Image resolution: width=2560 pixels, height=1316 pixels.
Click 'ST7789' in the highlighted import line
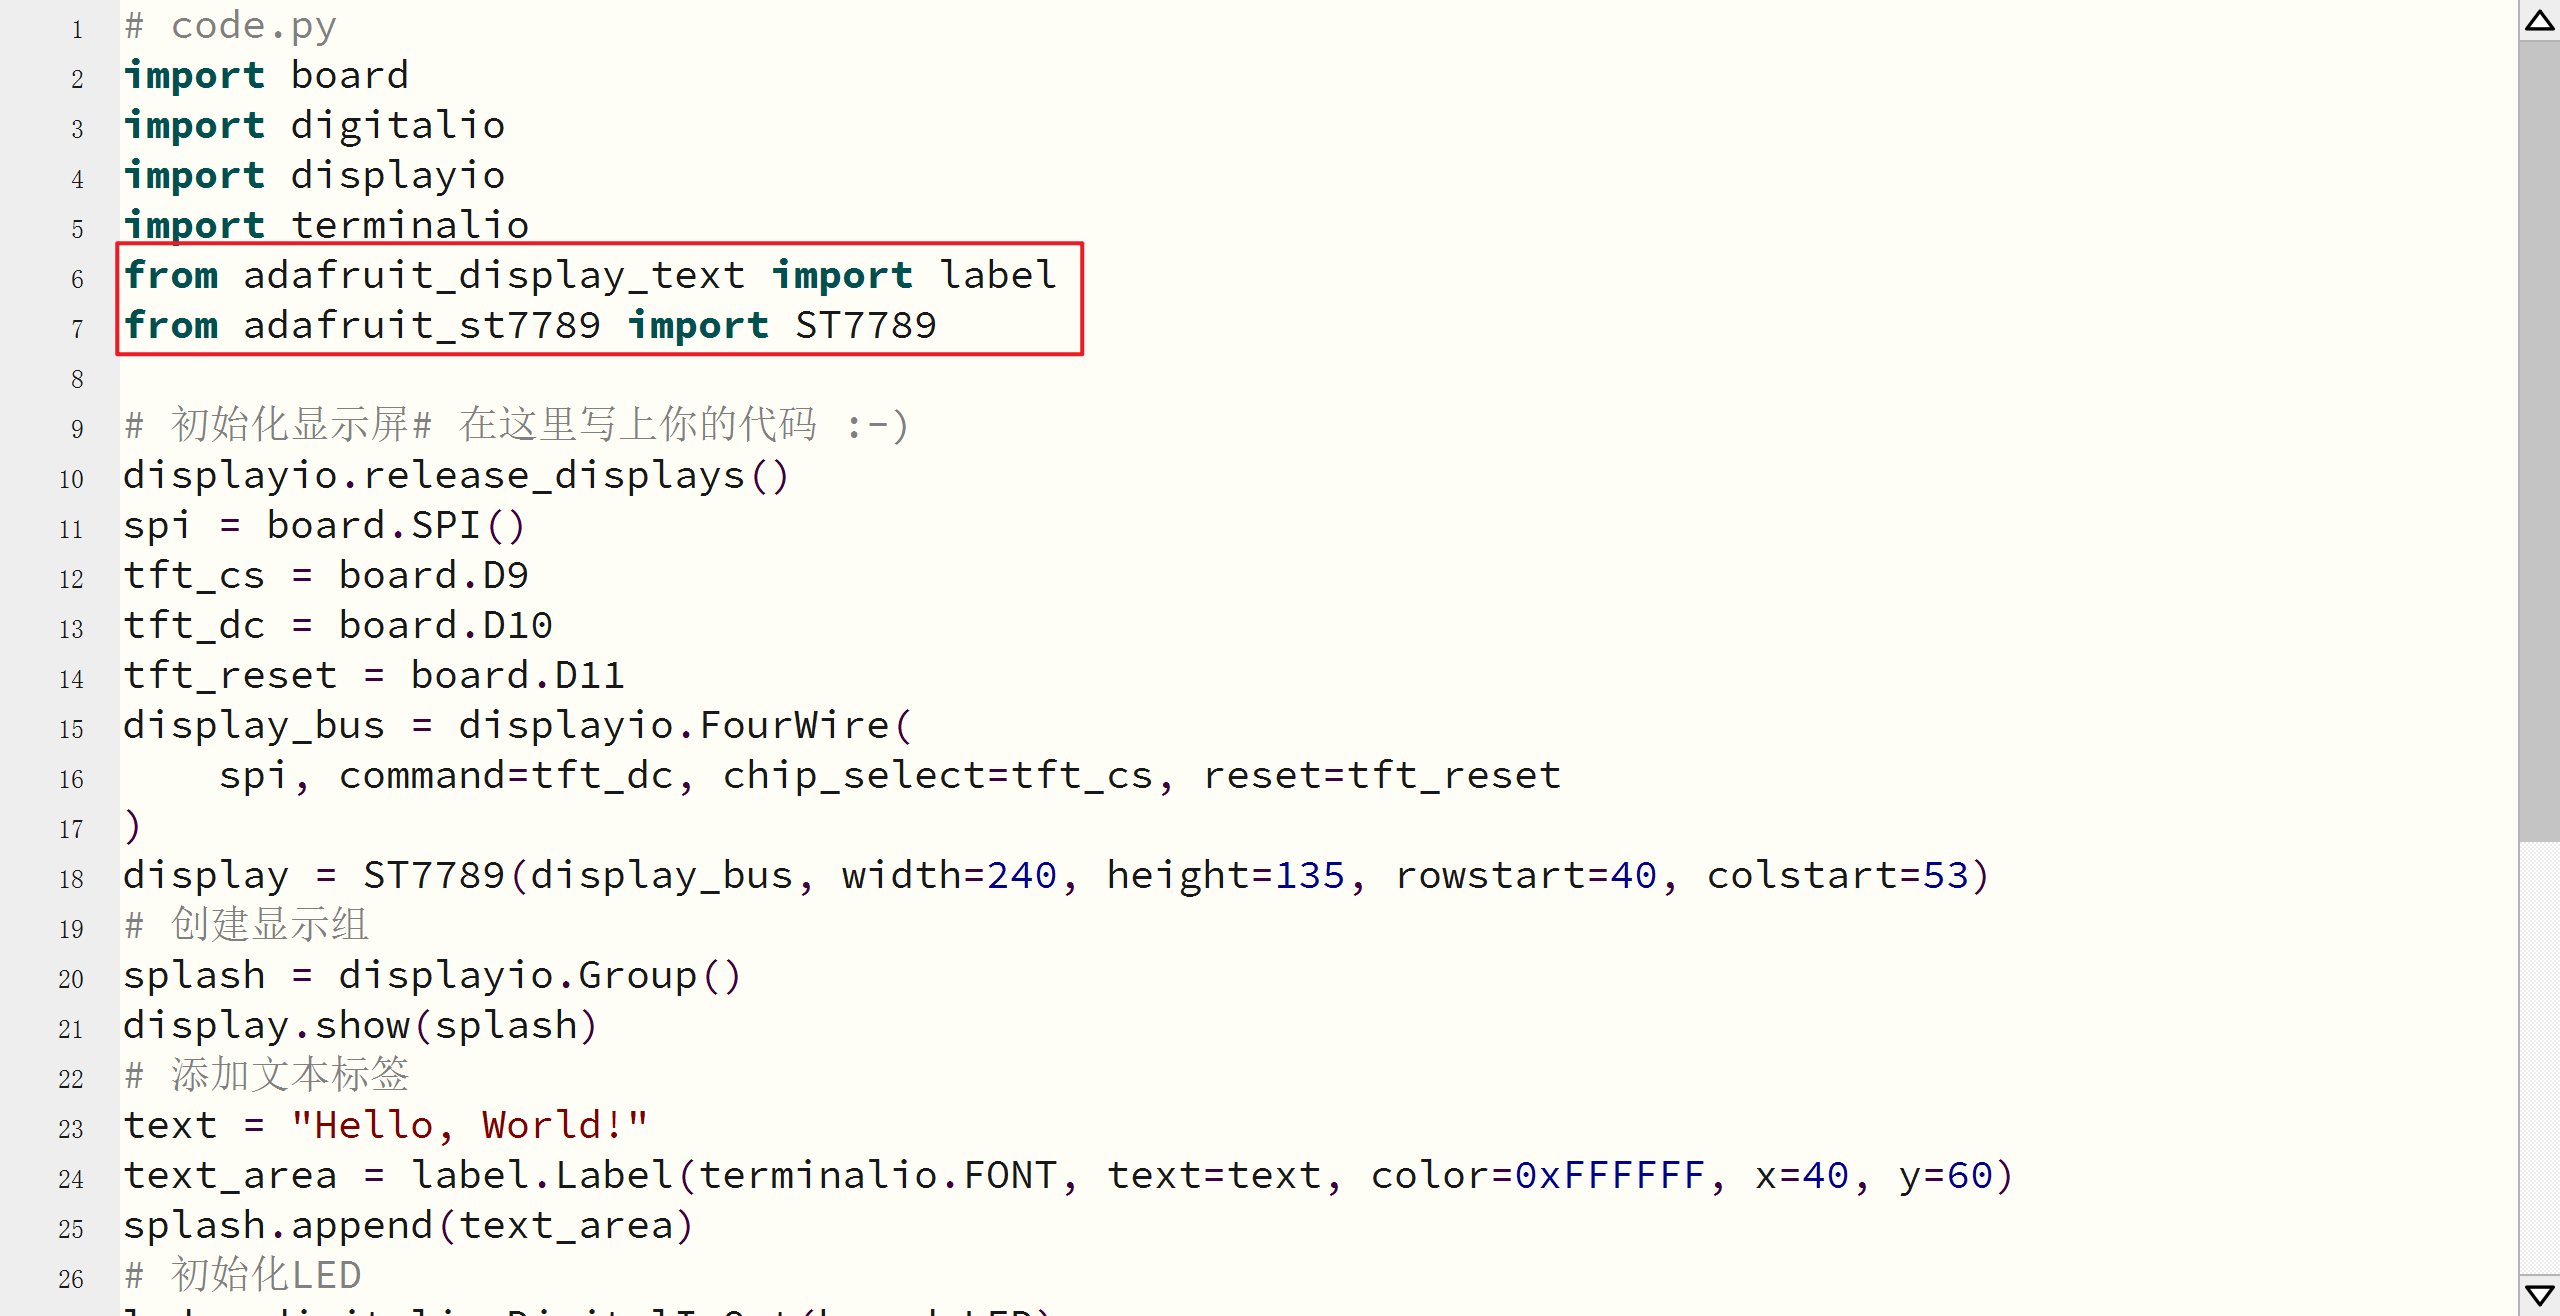click(865, 325)
